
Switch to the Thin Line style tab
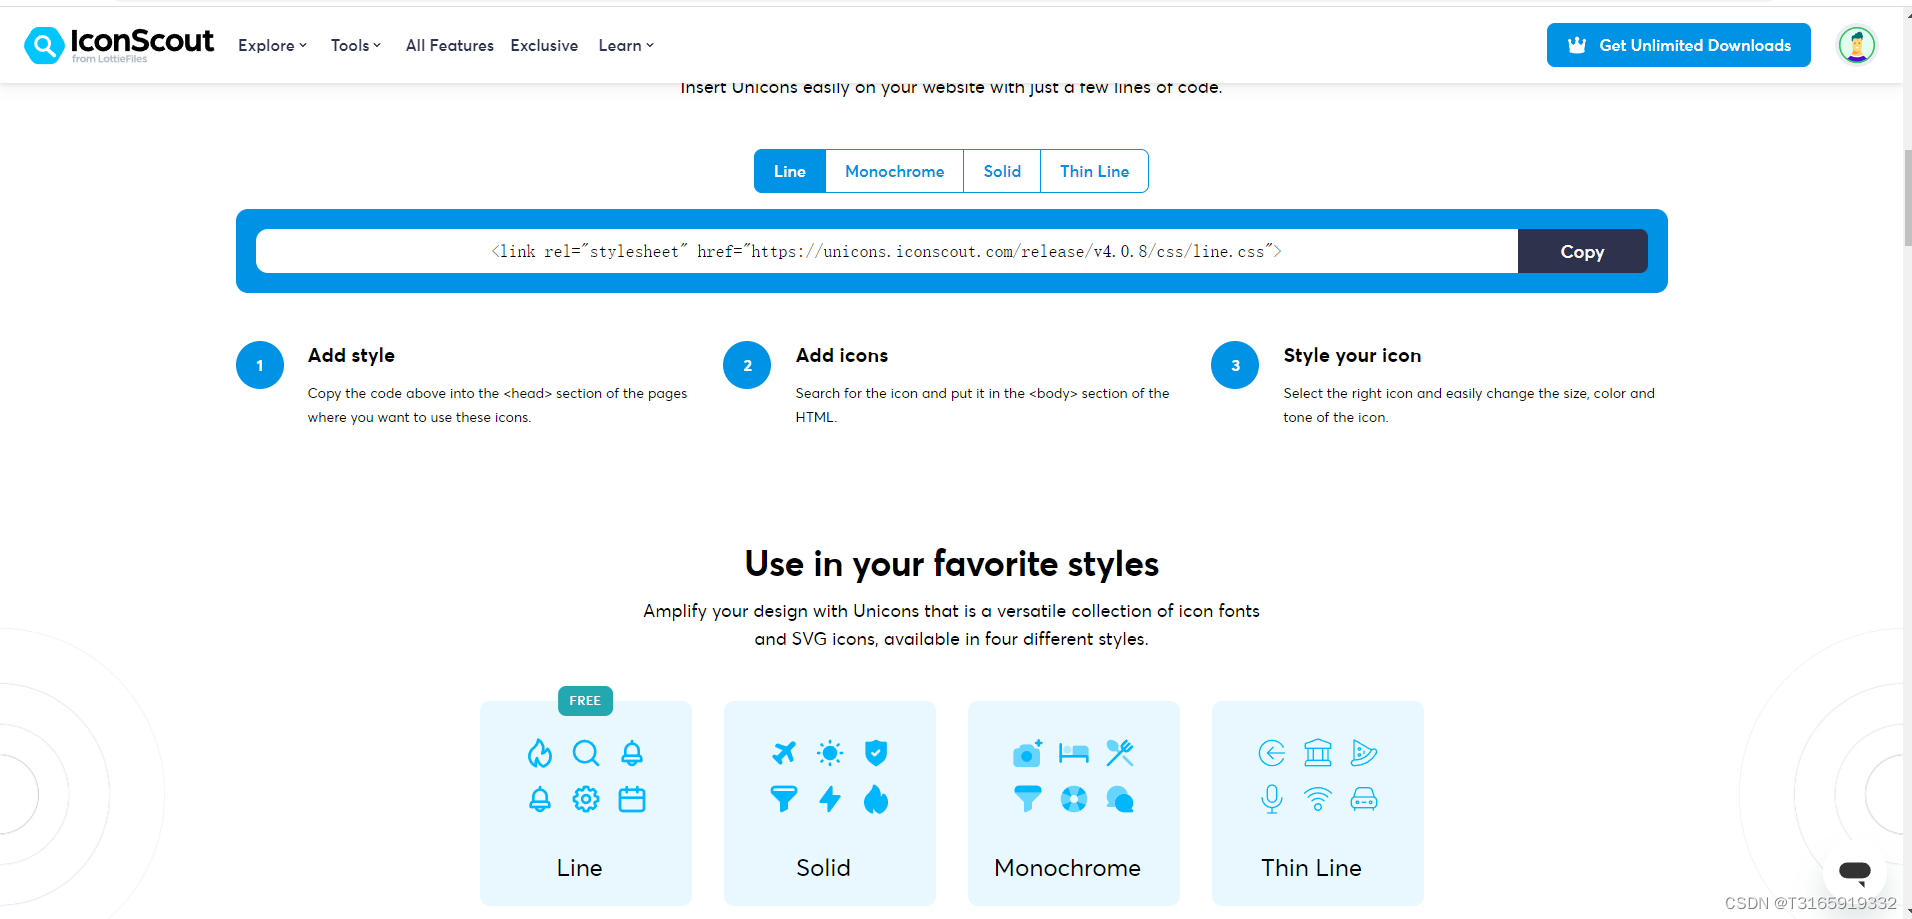click(x=1094, y=171)
